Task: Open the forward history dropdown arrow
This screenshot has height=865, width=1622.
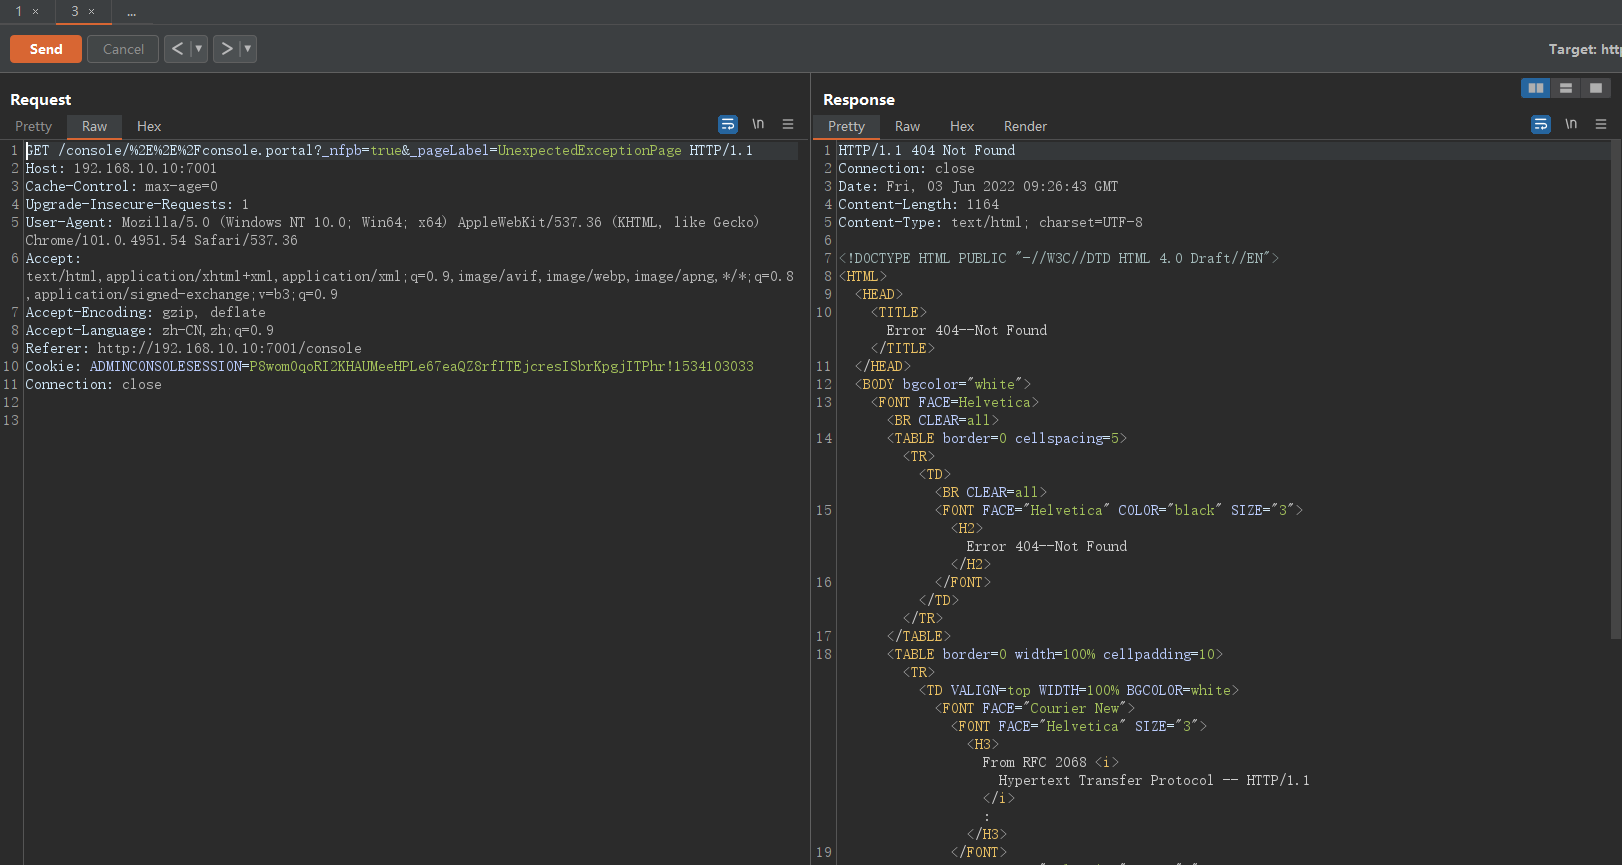Action: tap(248, 48)
